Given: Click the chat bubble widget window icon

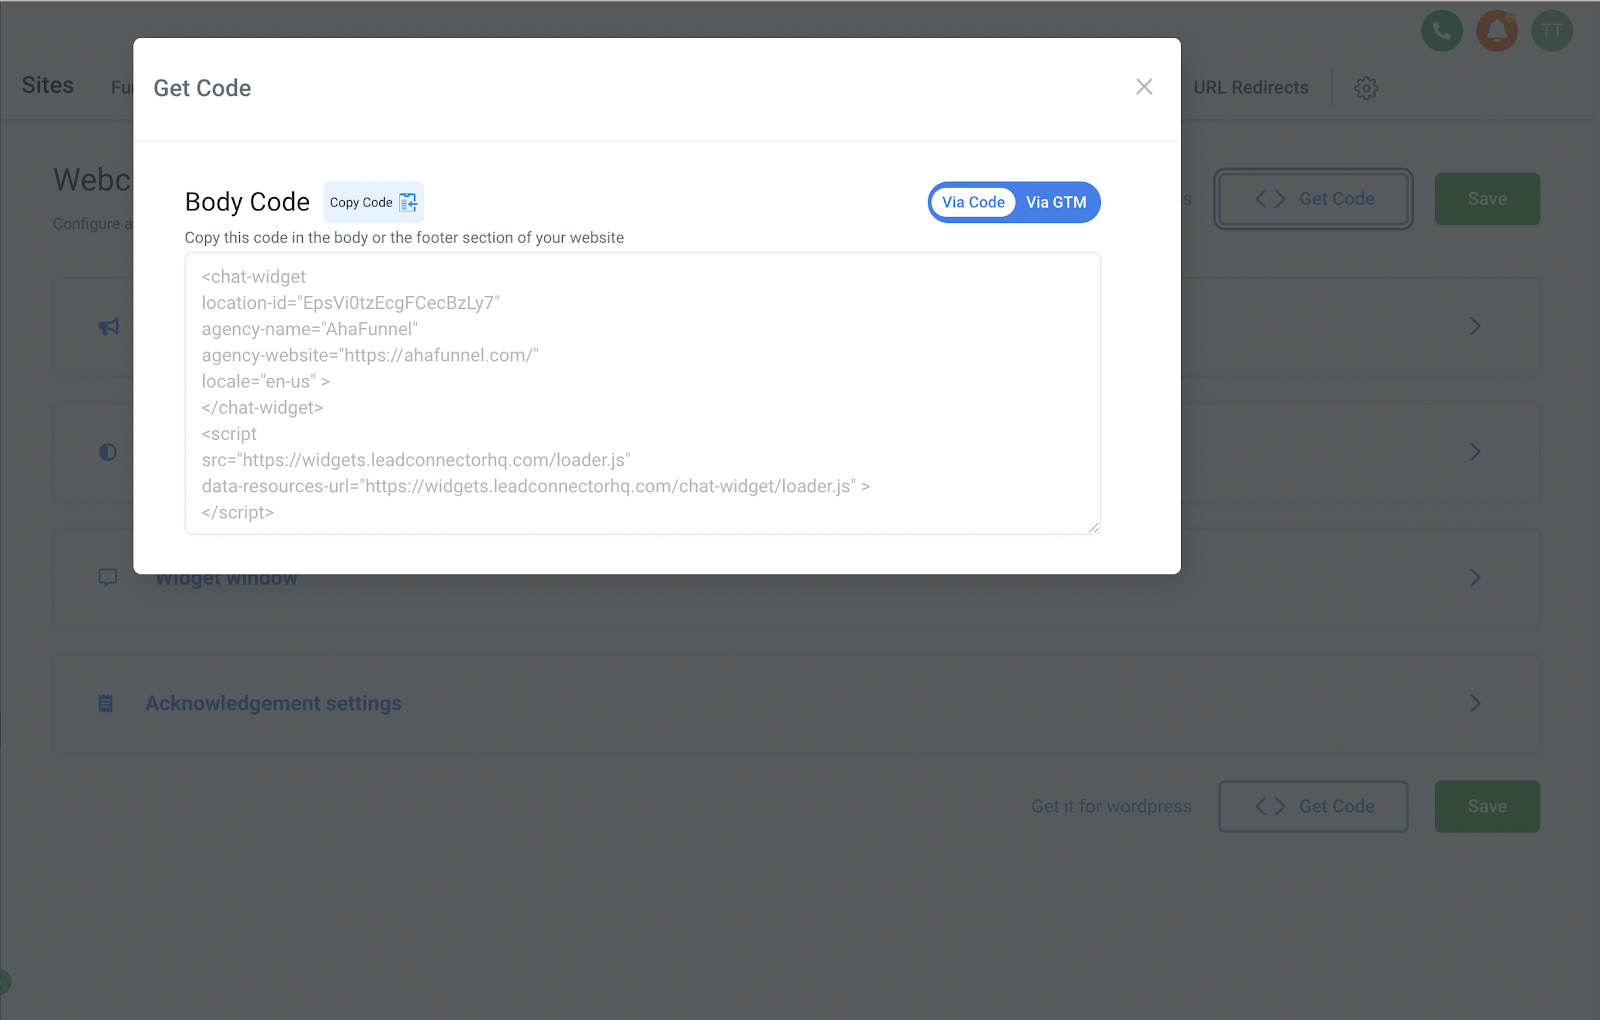Looking at the screenshot, I should 108,578.
